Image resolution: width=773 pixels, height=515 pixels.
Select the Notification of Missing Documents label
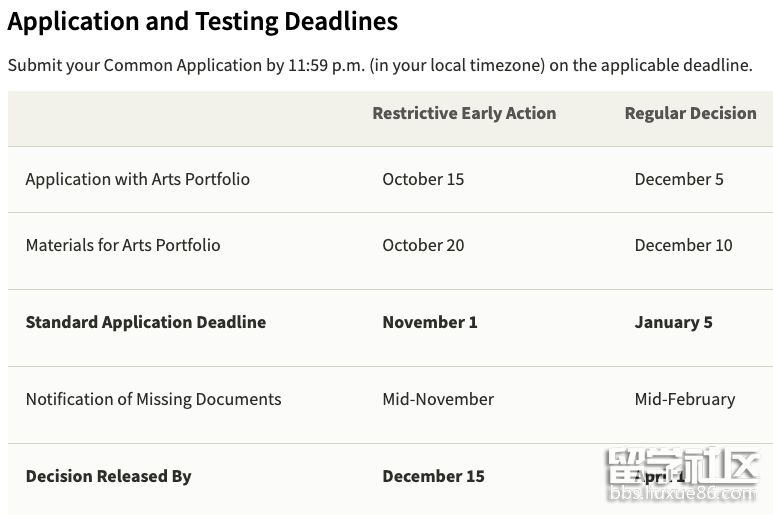pos(153,399)
